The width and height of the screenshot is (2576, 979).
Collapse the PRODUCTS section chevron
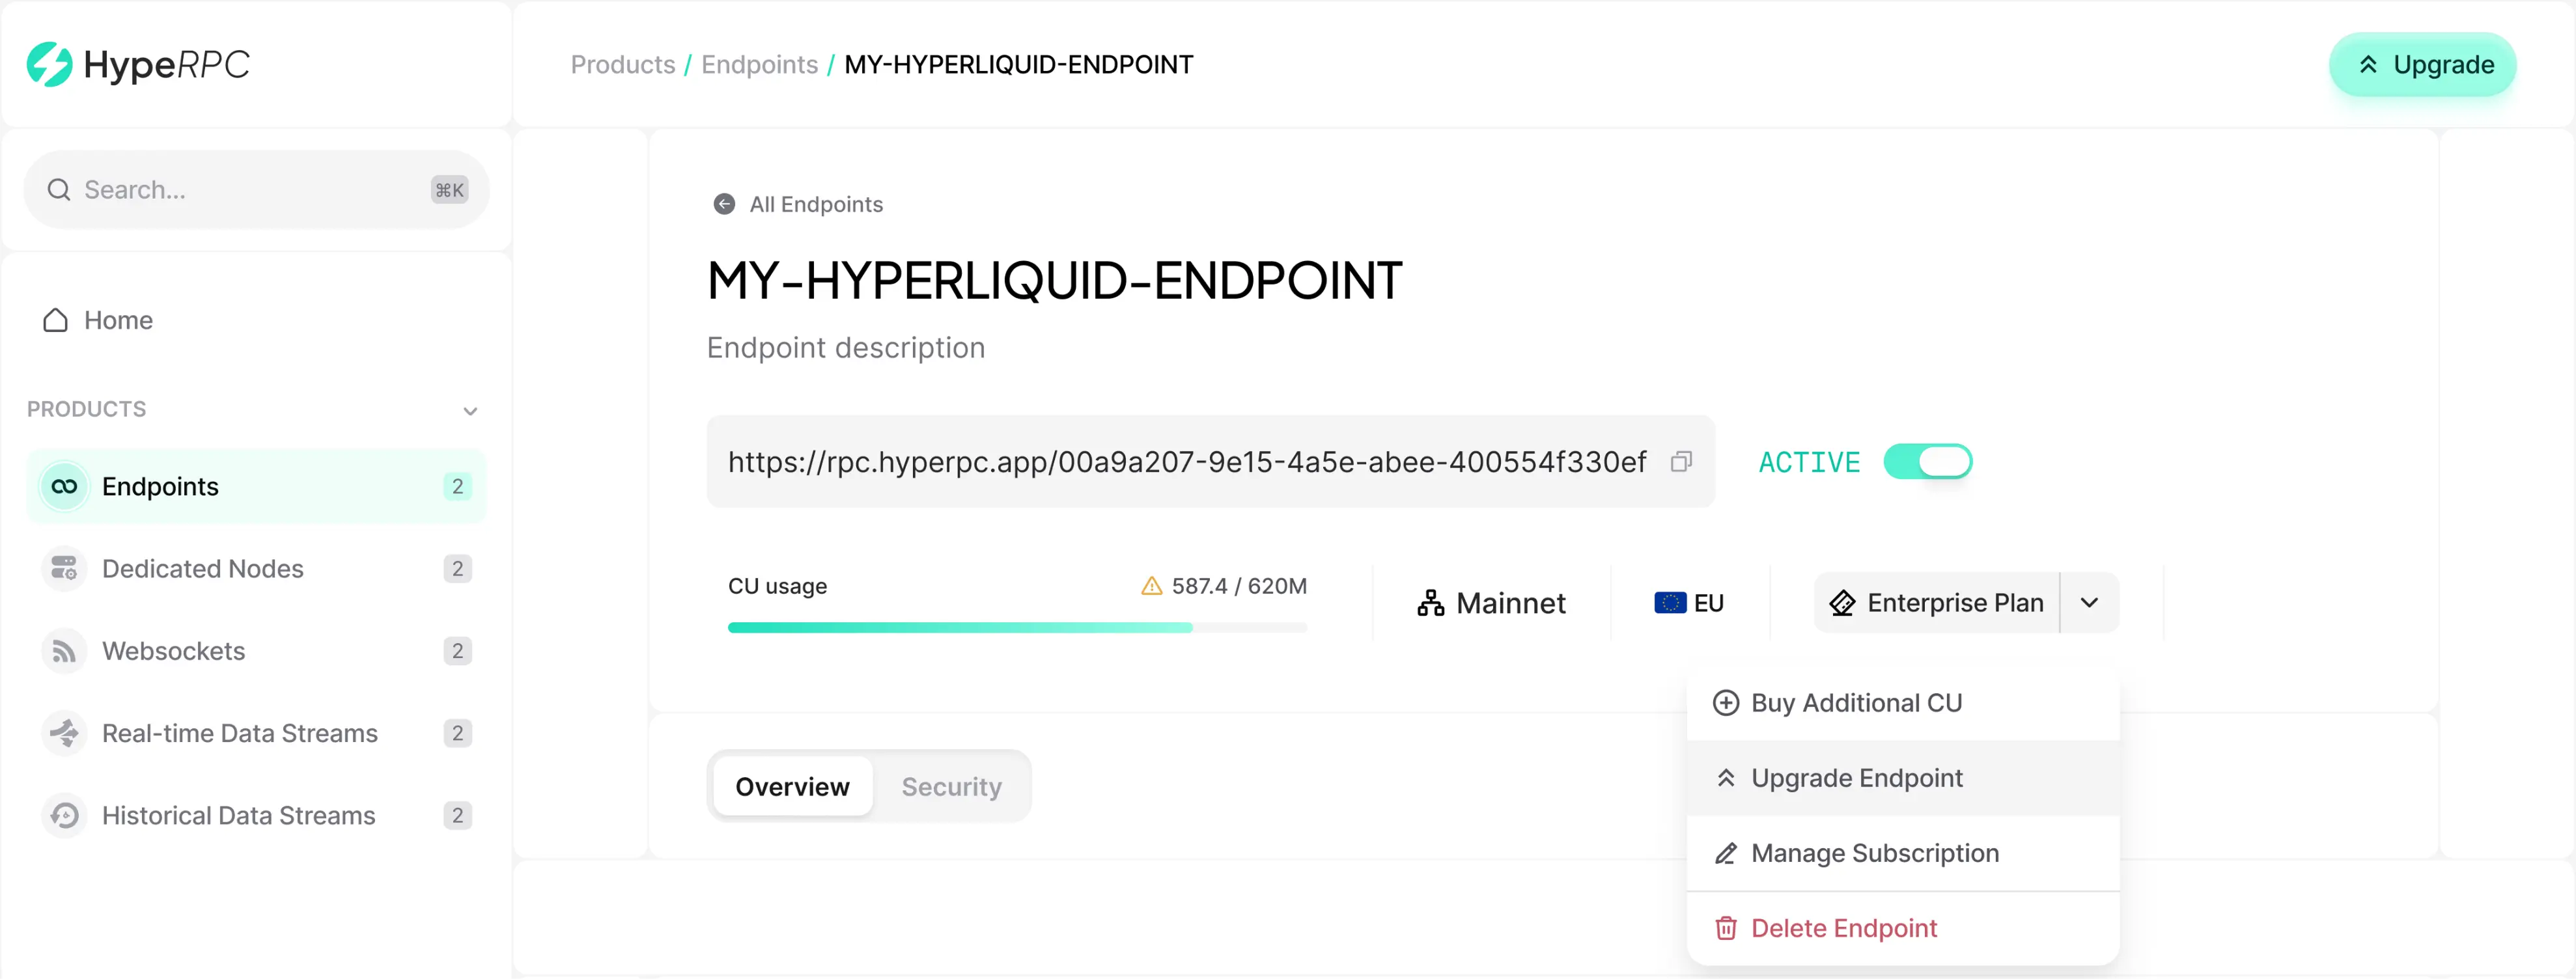(470, 411)
